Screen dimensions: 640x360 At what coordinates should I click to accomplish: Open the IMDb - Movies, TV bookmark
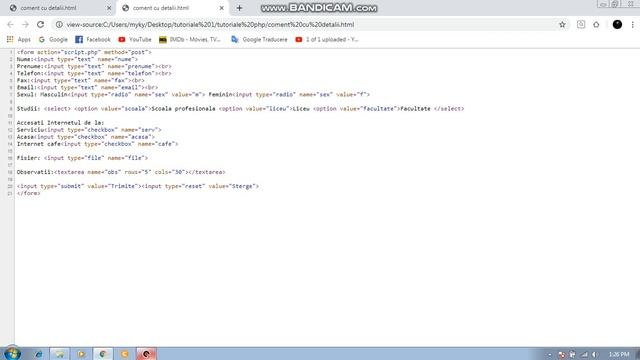(190, 40)
